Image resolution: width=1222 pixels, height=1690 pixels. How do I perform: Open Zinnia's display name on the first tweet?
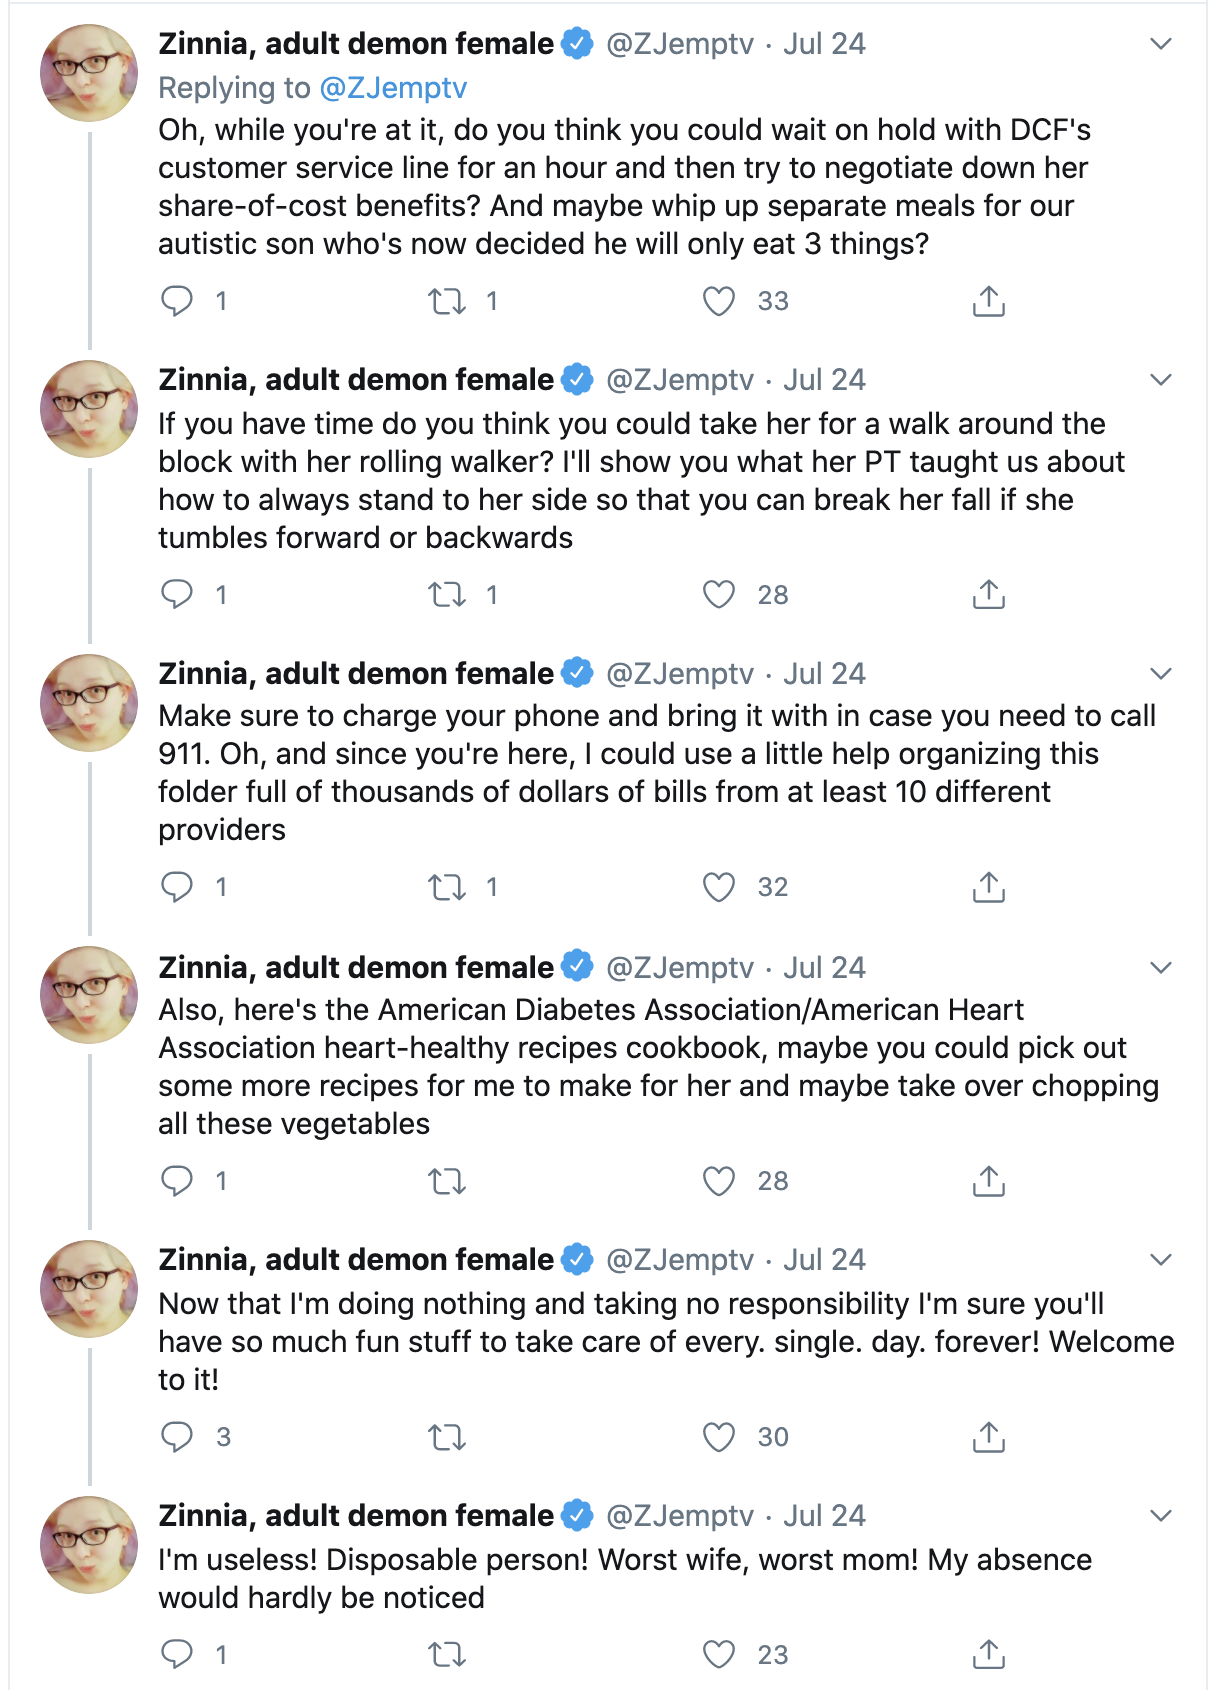point(356,44)
